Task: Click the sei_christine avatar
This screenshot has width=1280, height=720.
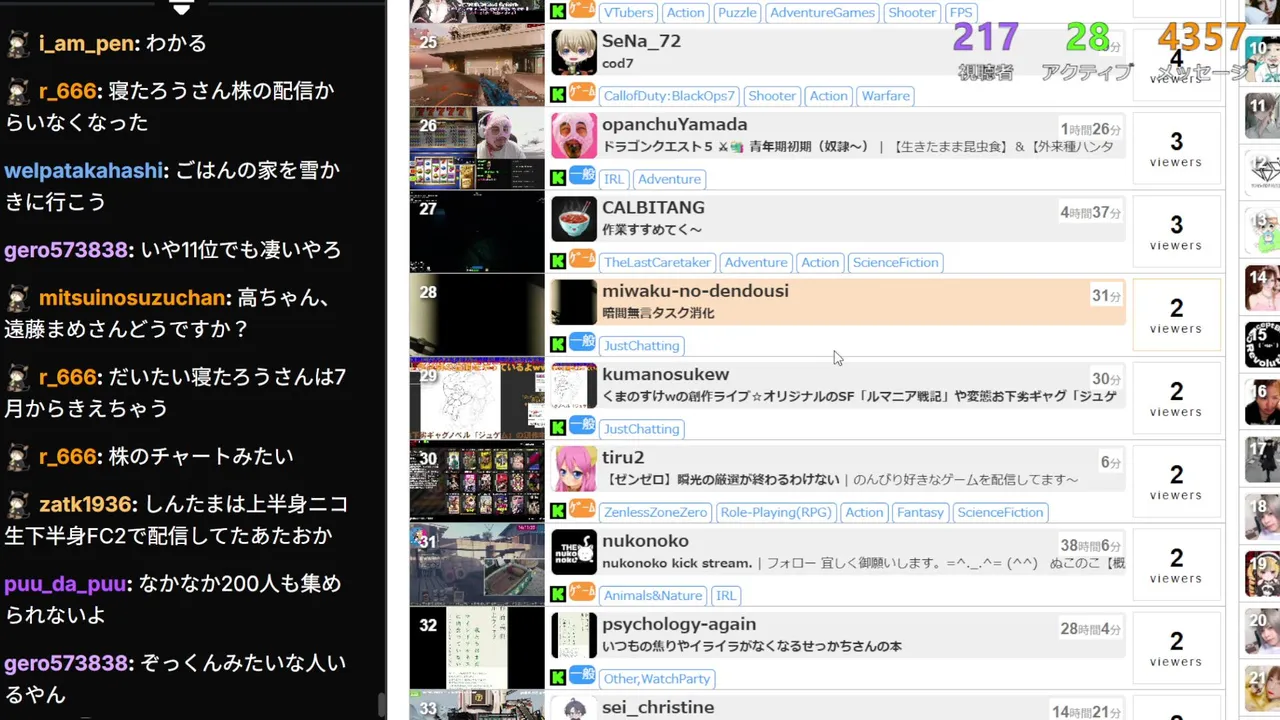Action: coord(574,708)
